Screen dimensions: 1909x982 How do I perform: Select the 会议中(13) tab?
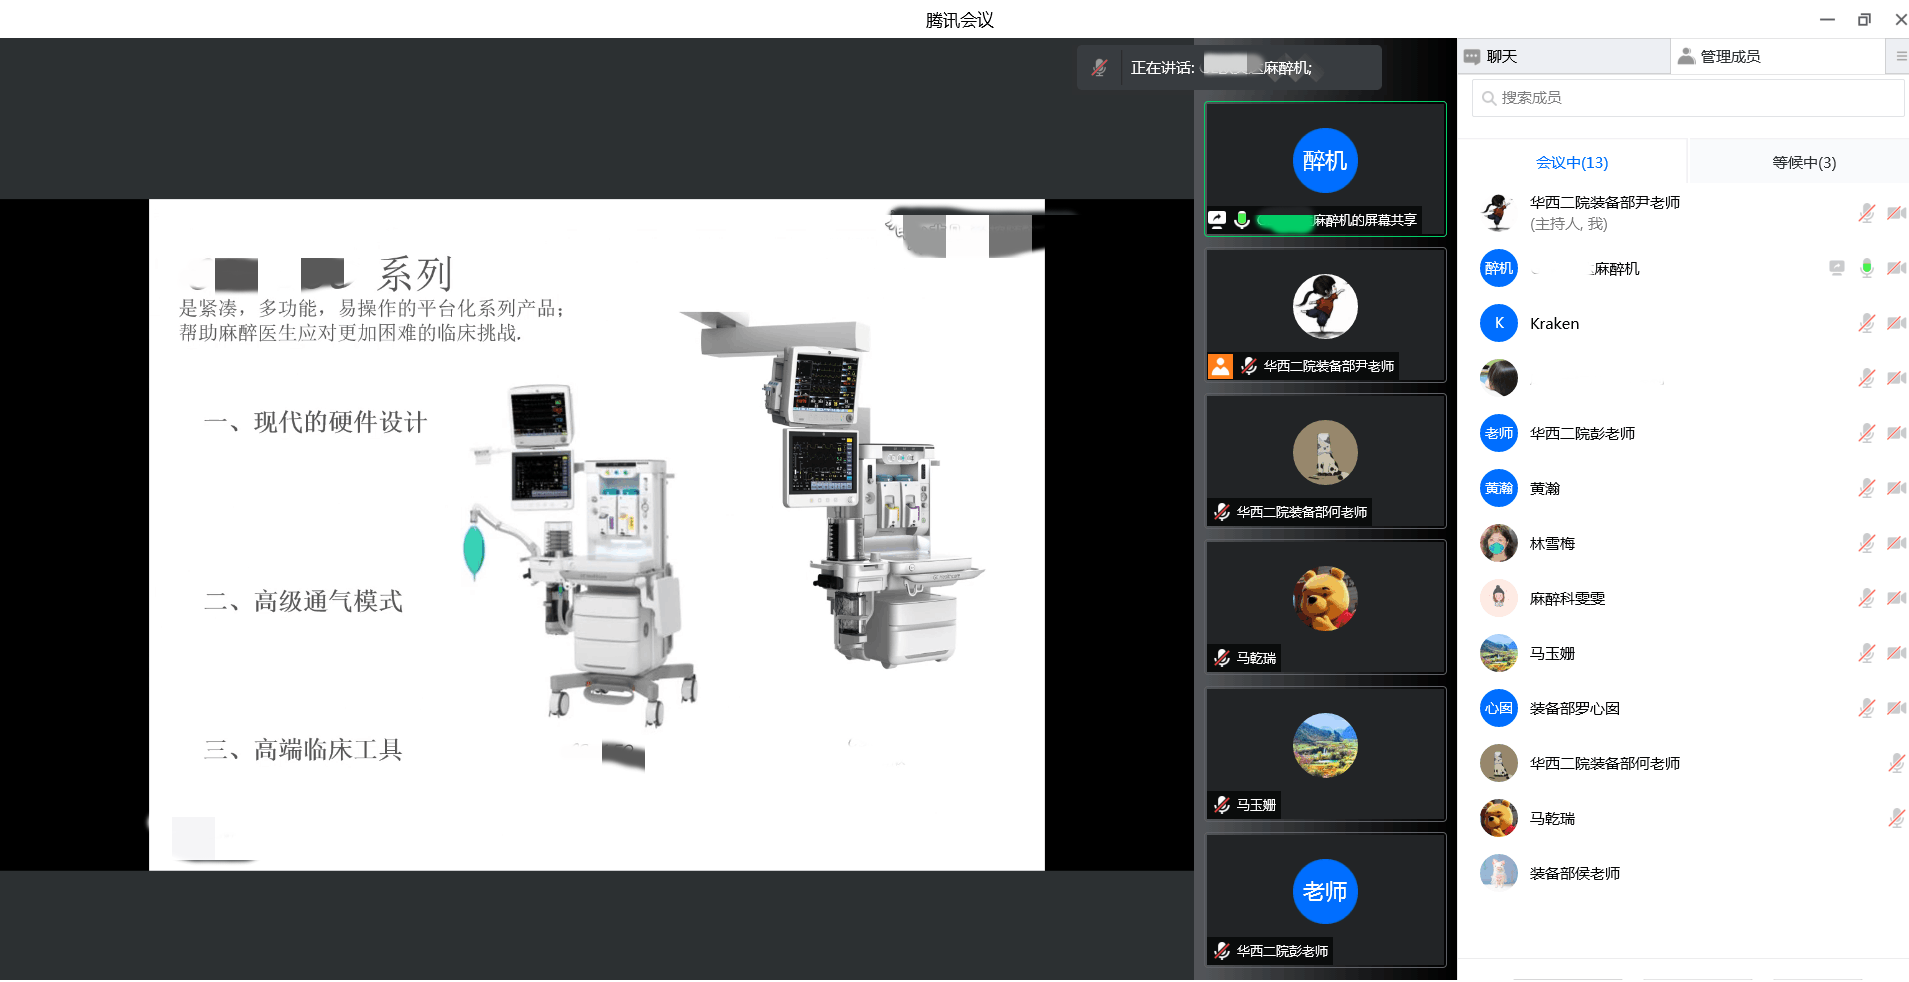point(1571,163)
